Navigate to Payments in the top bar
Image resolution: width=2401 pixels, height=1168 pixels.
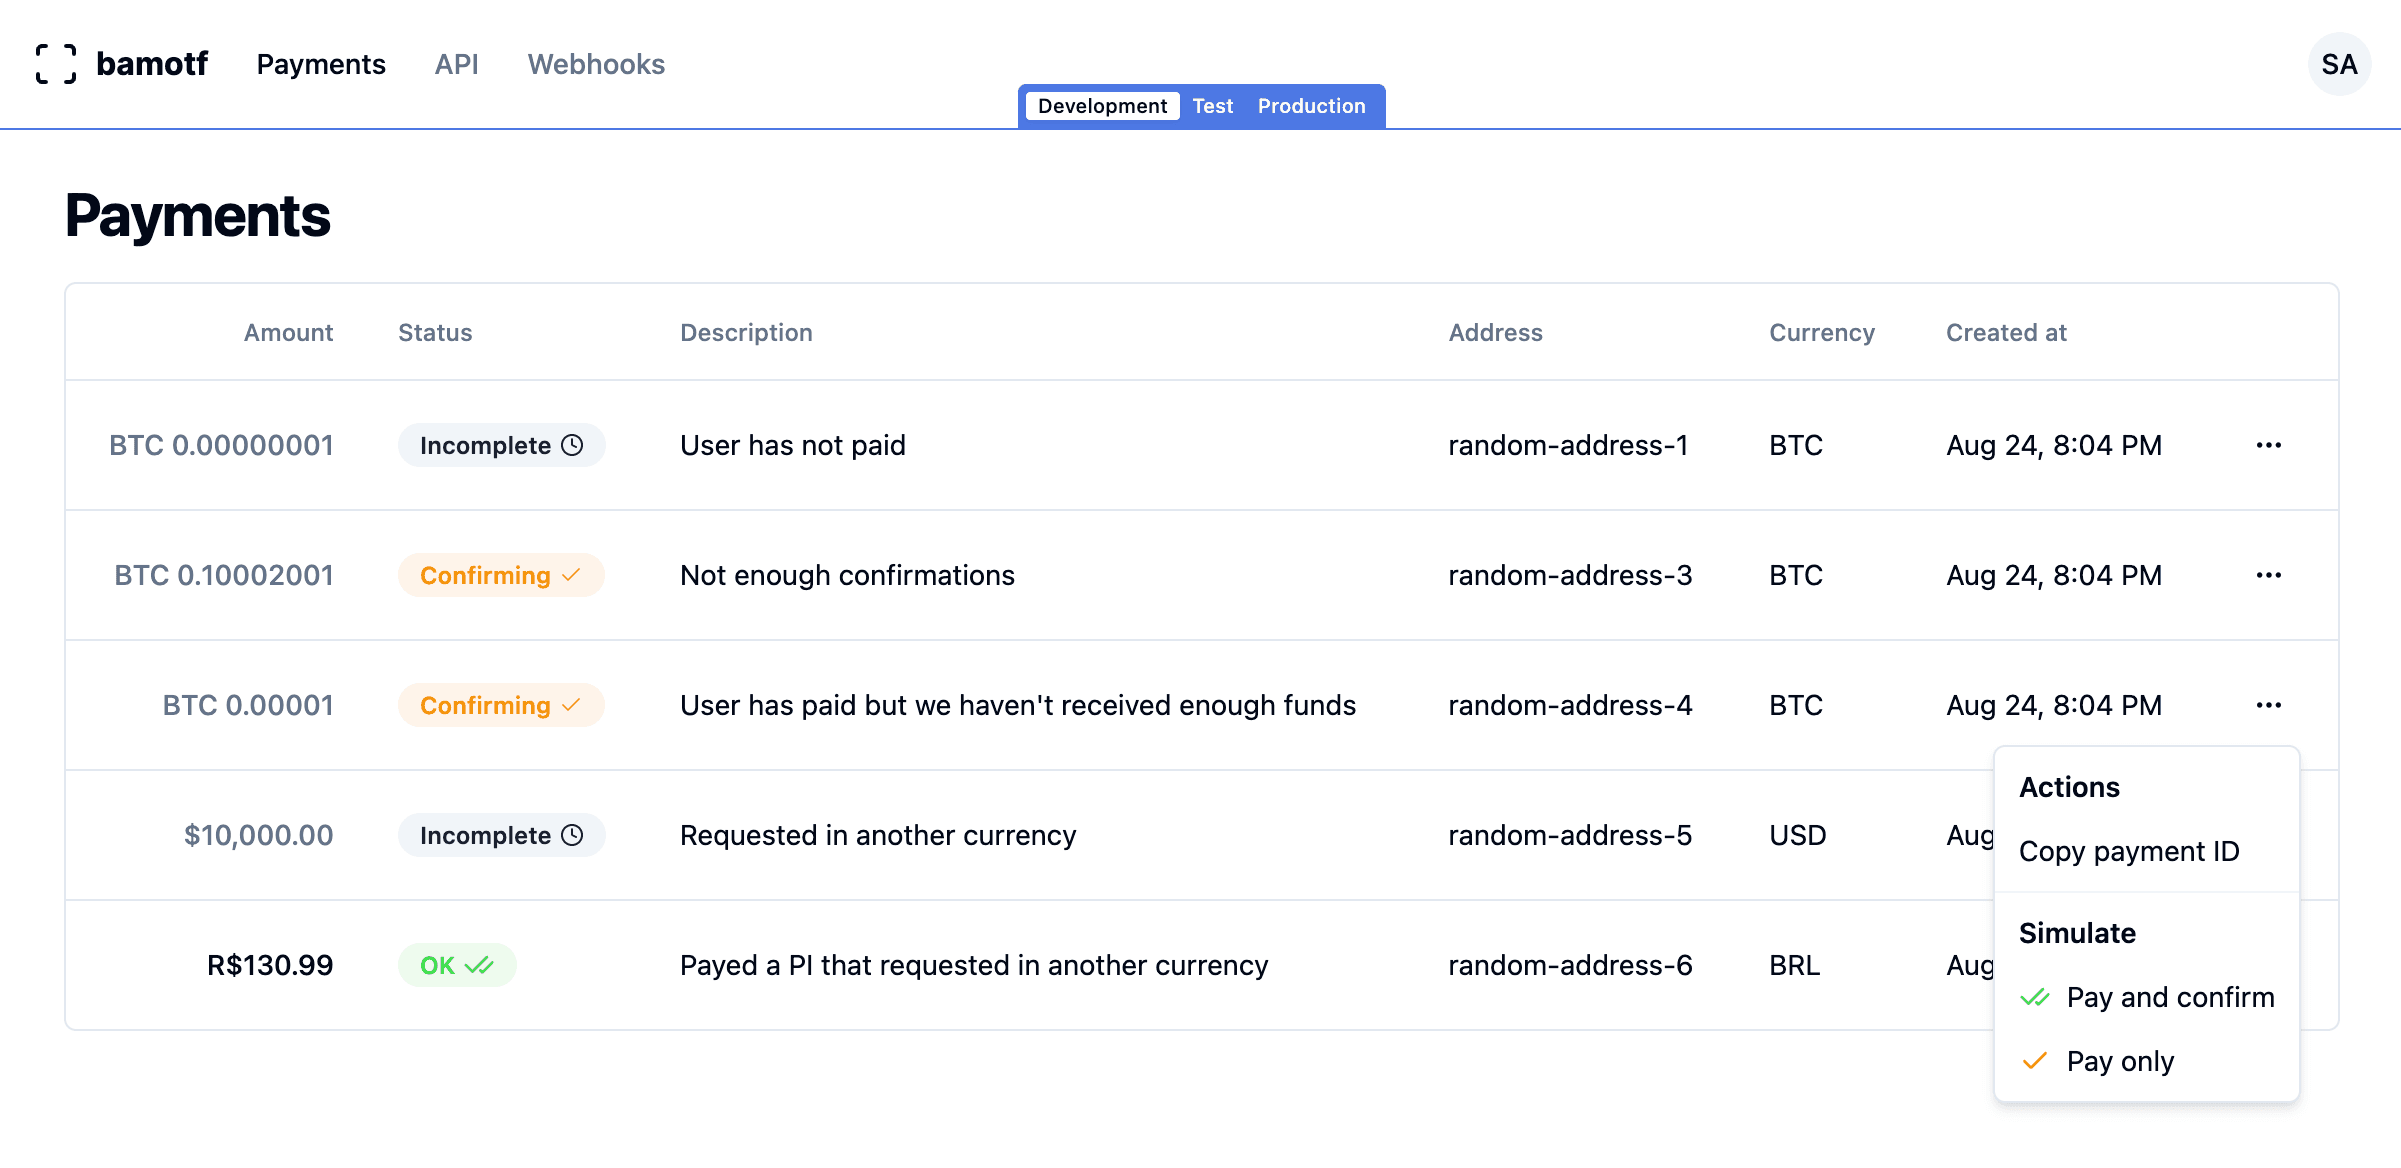tap(320, 64)
